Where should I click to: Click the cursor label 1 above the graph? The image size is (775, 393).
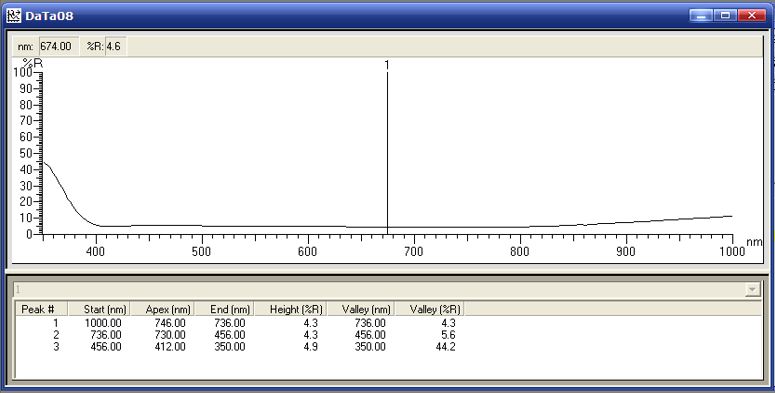click(387, 65)
